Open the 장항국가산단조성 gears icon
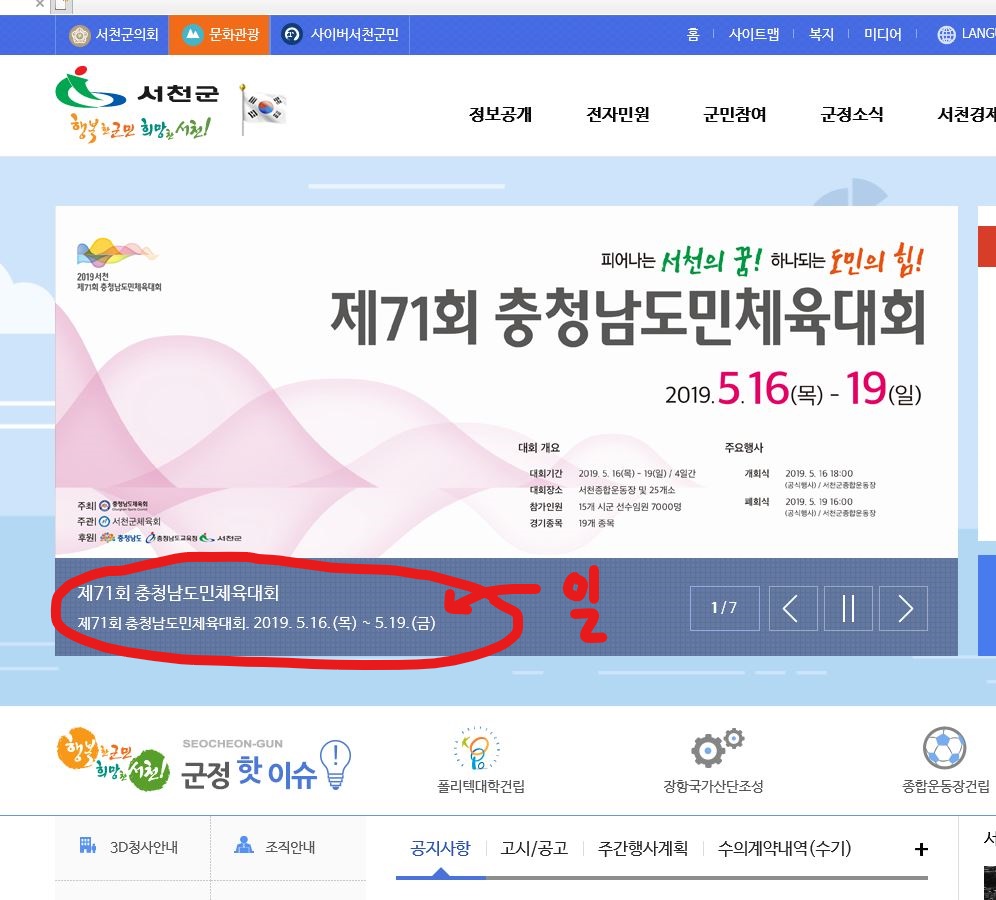 click(x=717, y=748)
